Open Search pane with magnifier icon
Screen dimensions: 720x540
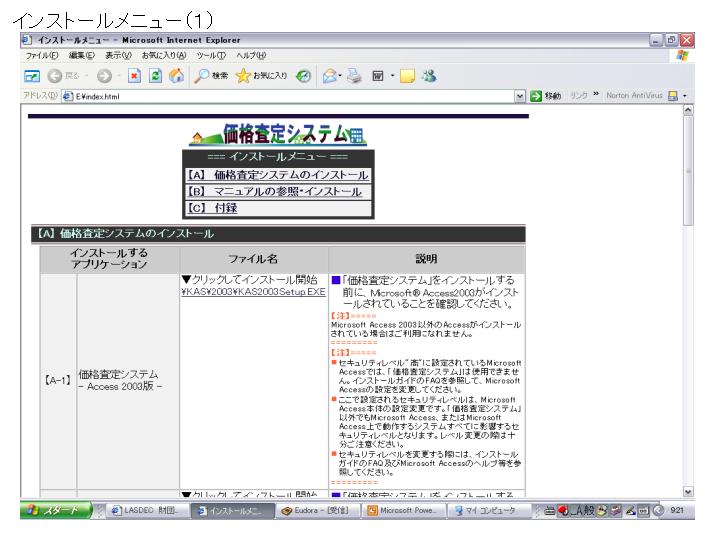point(202,76)
